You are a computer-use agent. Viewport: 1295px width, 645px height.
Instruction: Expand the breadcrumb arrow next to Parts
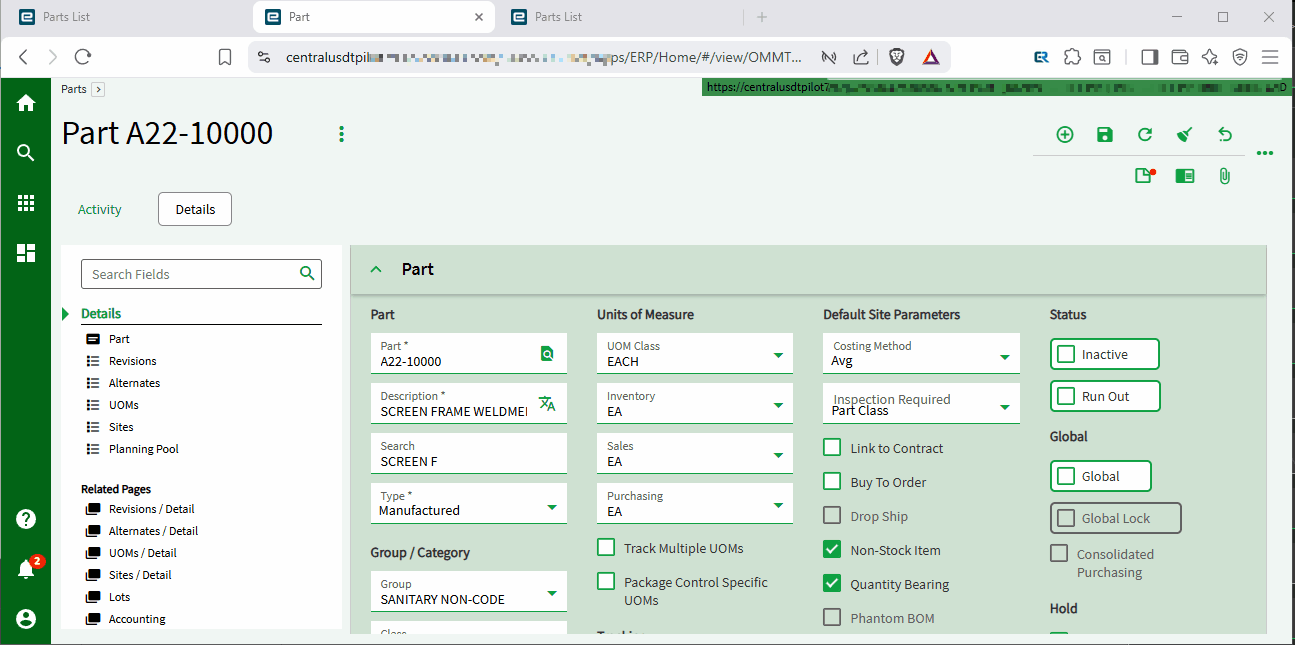point(98,89)
